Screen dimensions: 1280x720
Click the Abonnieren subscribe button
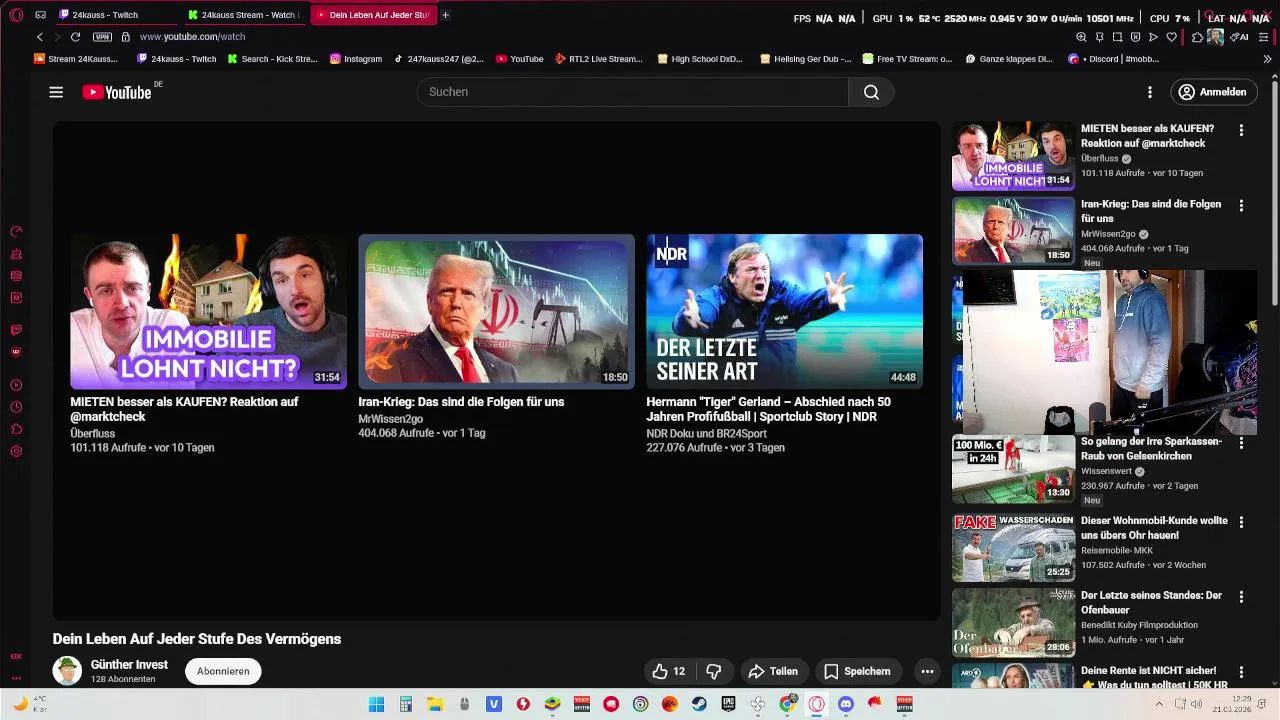[223, 671]
